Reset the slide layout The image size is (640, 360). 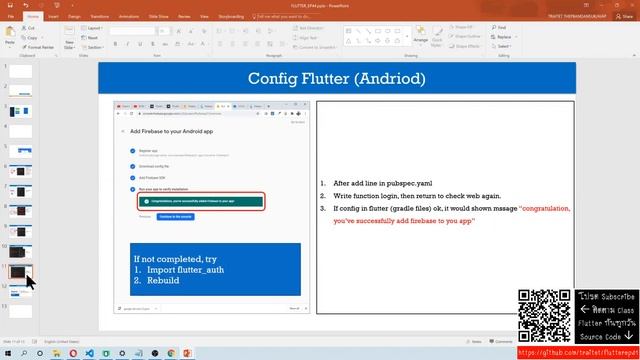click(90, 38)
